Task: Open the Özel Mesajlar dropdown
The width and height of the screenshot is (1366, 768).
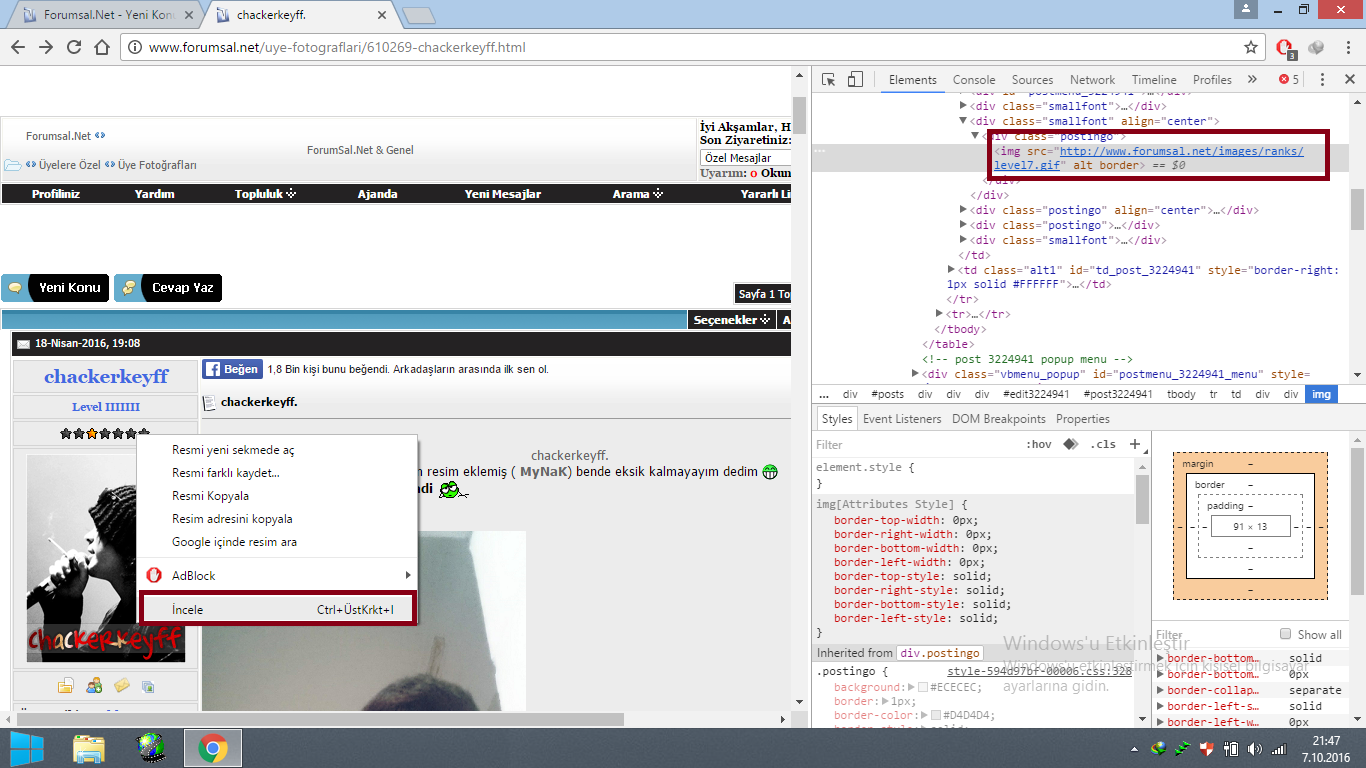Action: point(746,158)
